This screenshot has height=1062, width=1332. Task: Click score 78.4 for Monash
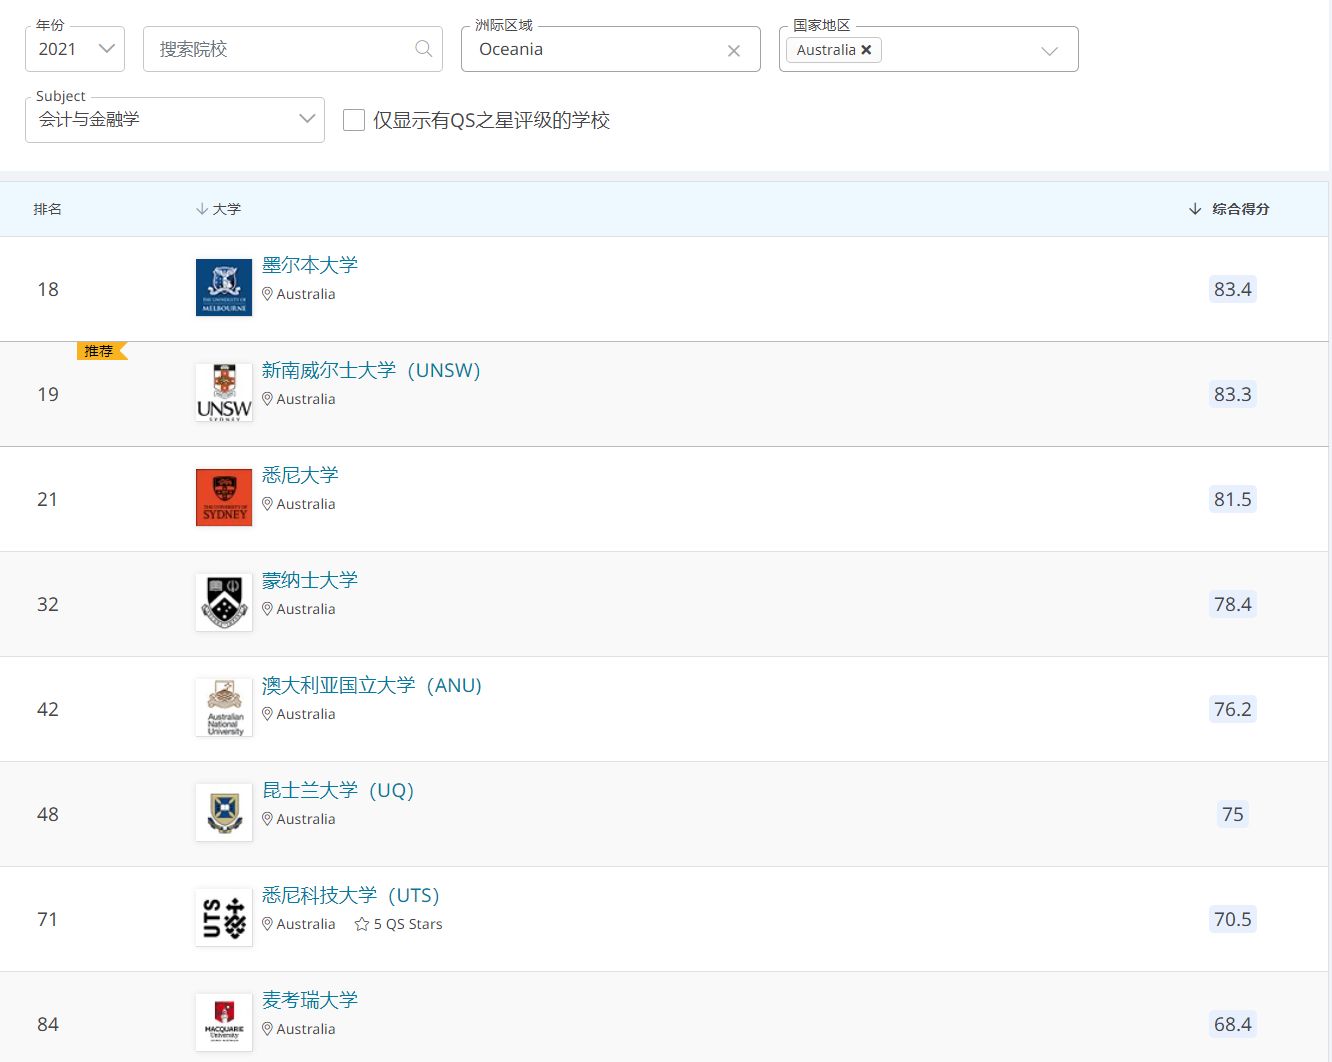click(x=1233, y=604)
